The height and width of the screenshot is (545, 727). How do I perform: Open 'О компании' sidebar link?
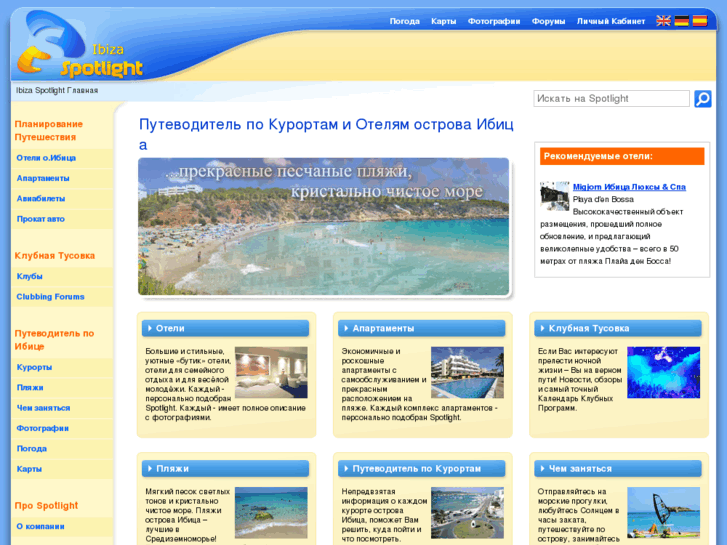(x=62, y=527)
